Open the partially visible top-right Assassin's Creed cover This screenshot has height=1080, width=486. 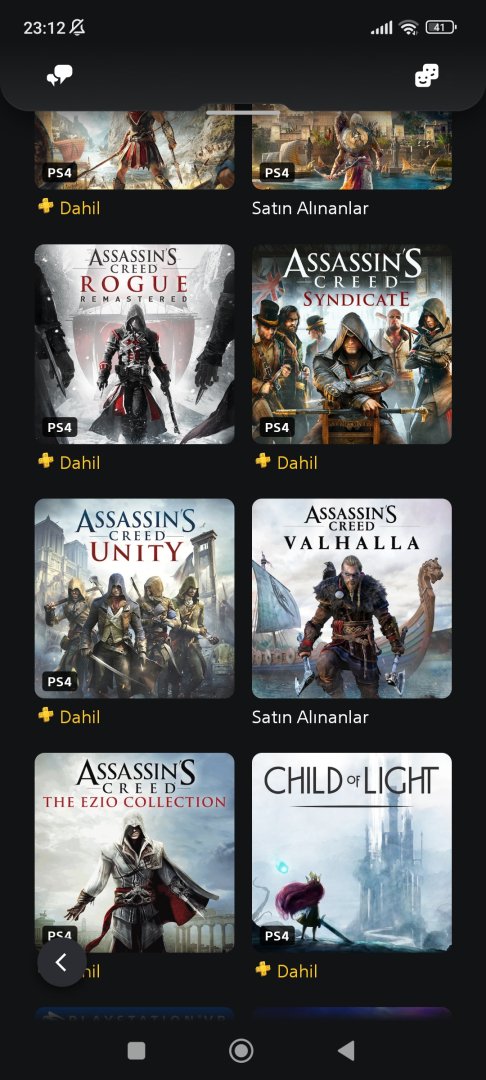click(352, 148)
